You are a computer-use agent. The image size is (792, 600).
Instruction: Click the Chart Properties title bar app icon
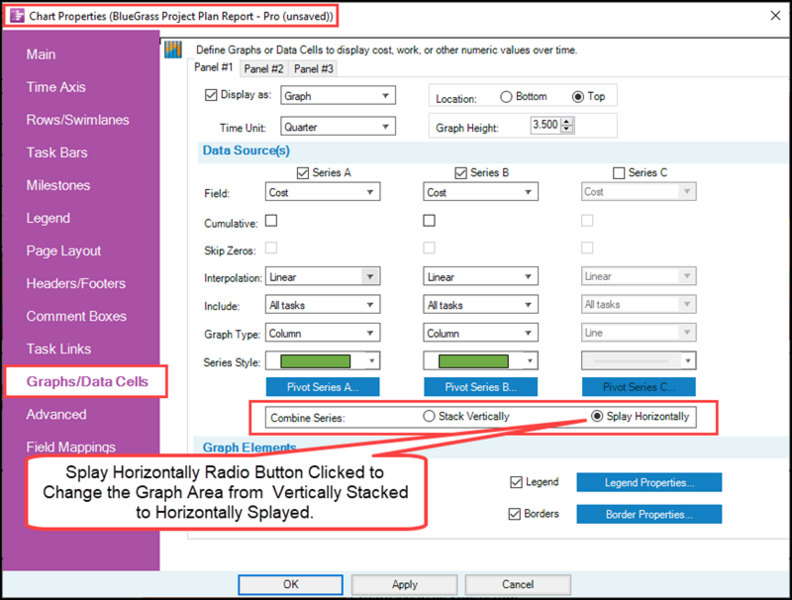point(17,16)
